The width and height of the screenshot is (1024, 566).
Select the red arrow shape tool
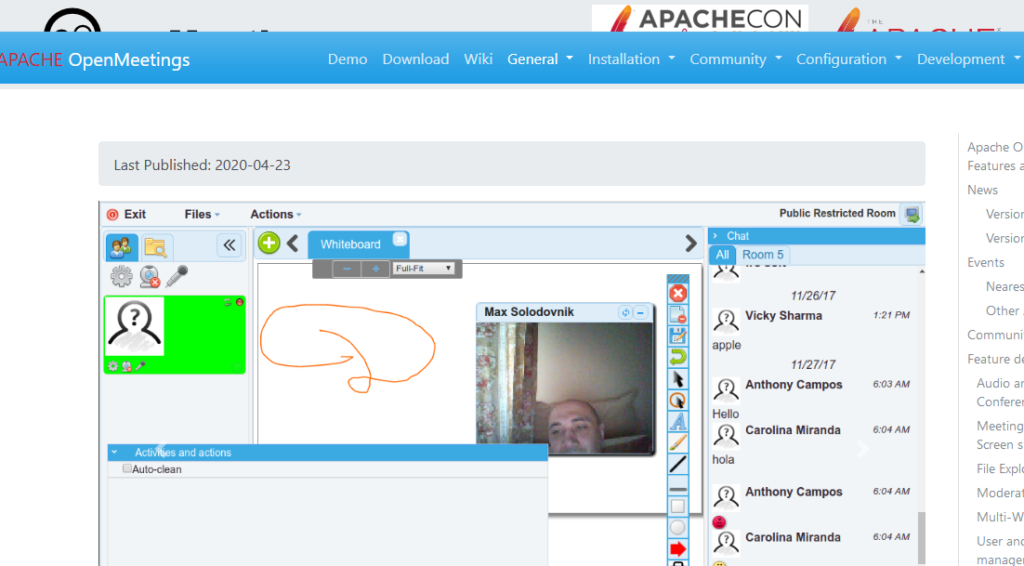(x=678, y=549)
